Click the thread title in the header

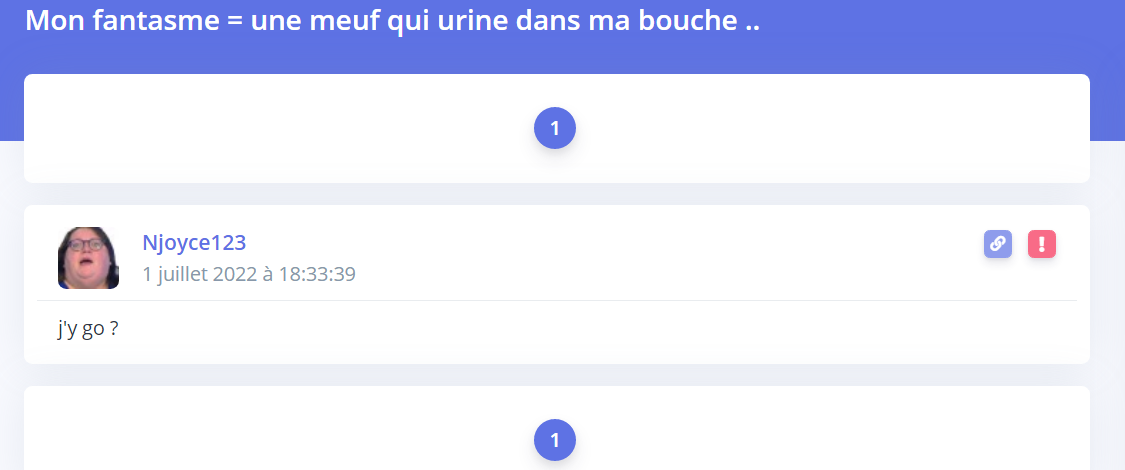tap(392, 20)
